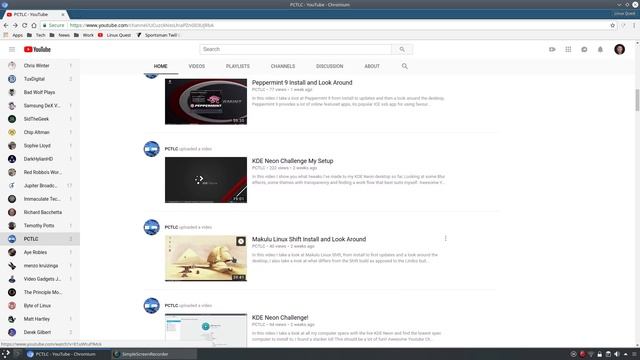Bookmark page with star icon
This screenshot has width=640, height=360.
(x=612, y=25)
